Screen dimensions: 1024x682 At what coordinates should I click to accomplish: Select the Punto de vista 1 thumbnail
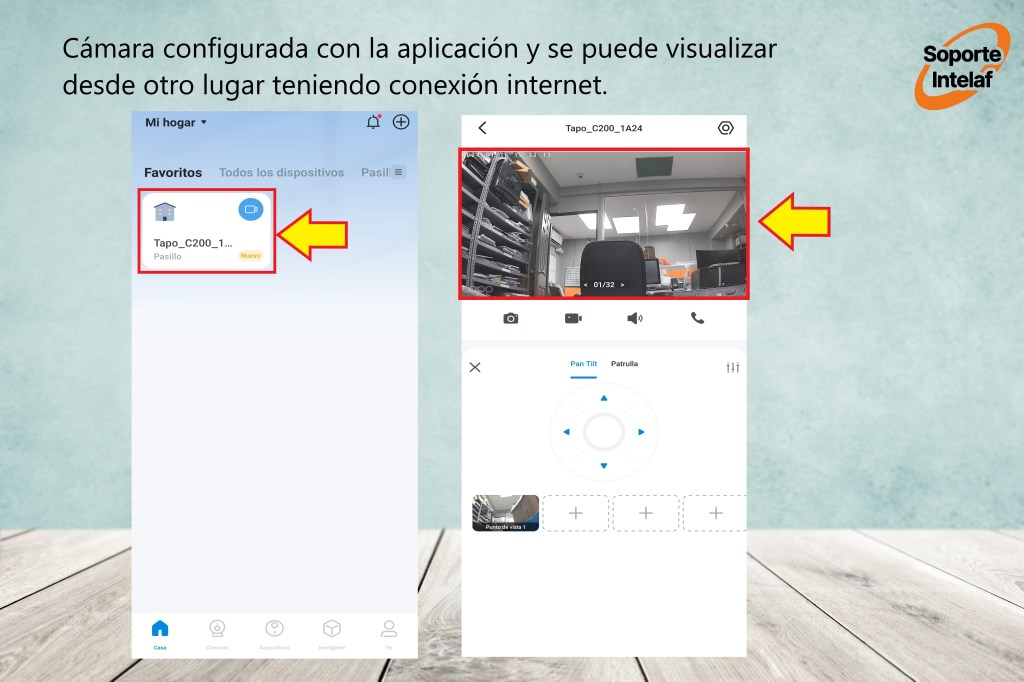[505, 512]
